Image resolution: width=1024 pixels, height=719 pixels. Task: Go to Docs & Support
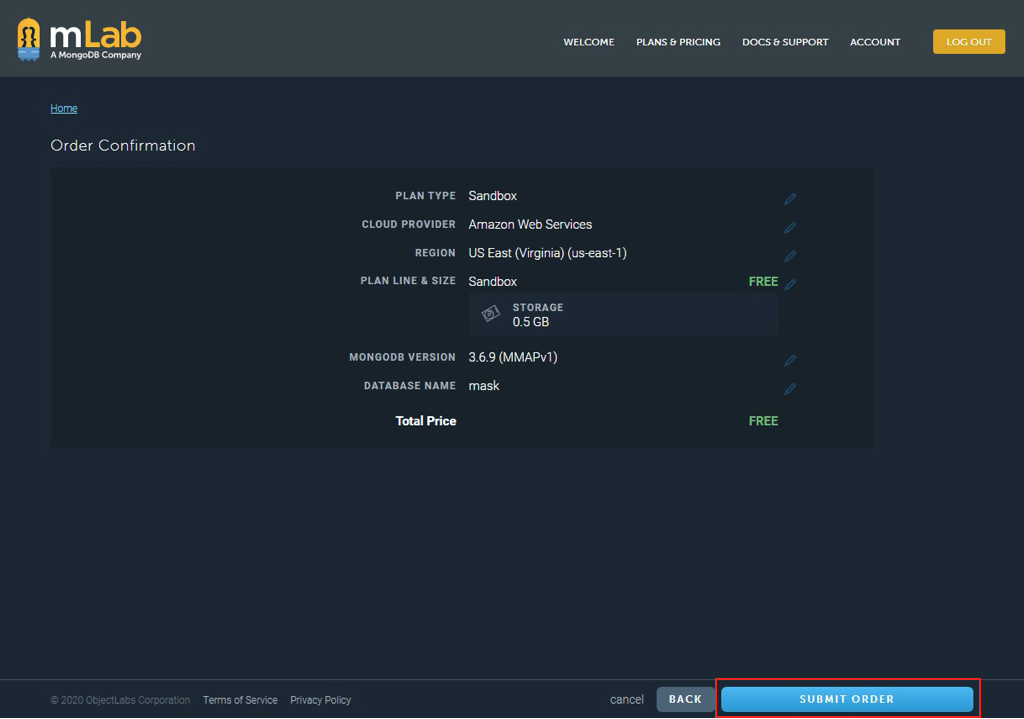click(x=785, y=42)
